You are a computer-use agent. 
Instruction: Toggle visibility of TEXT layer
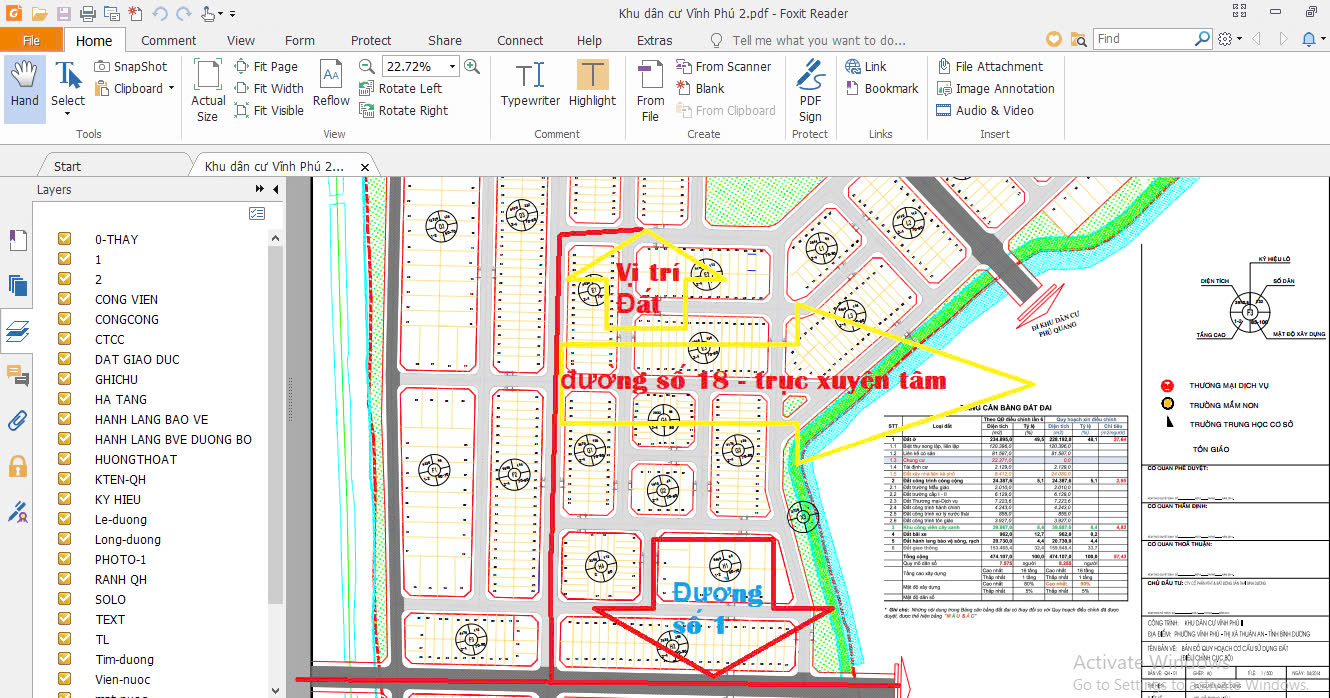(65, 619)
